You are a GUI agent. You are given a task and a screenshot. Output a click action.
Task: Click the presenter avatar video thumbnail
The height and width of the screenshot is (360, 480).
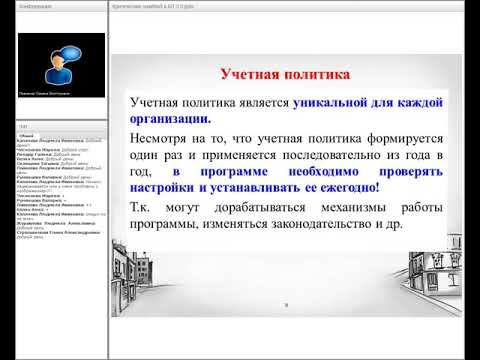coord(61,65)
